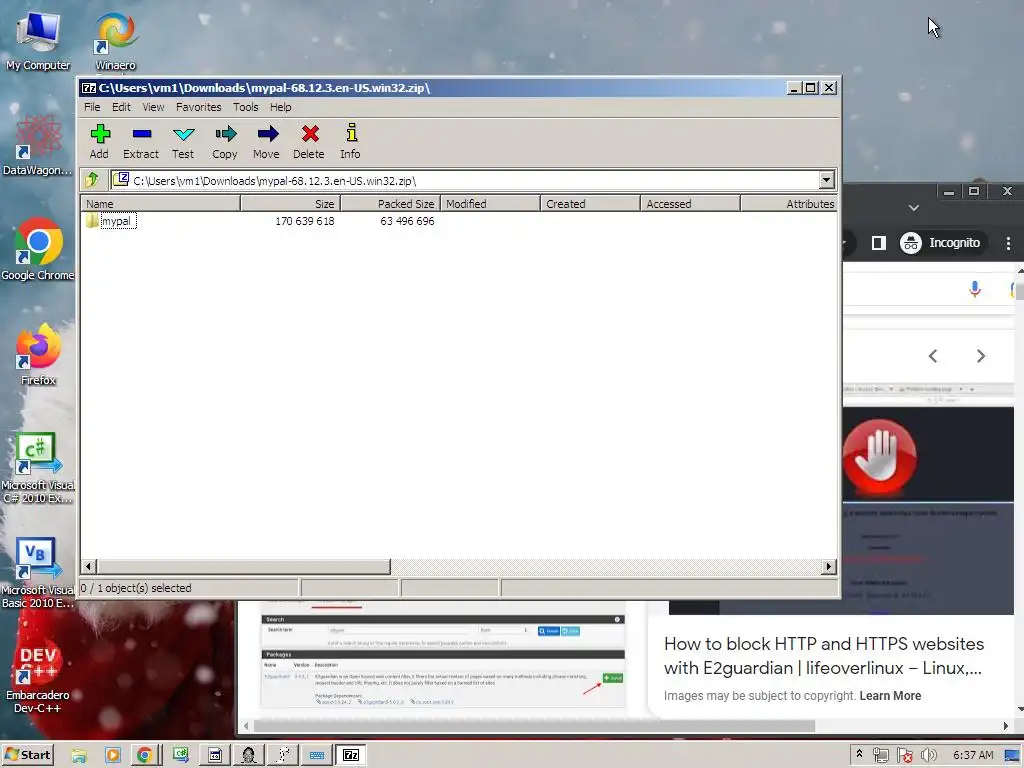Click the 7-Zip horizontal scrollbar thumb
This screenshot has height=768, width=1024.
244,566
